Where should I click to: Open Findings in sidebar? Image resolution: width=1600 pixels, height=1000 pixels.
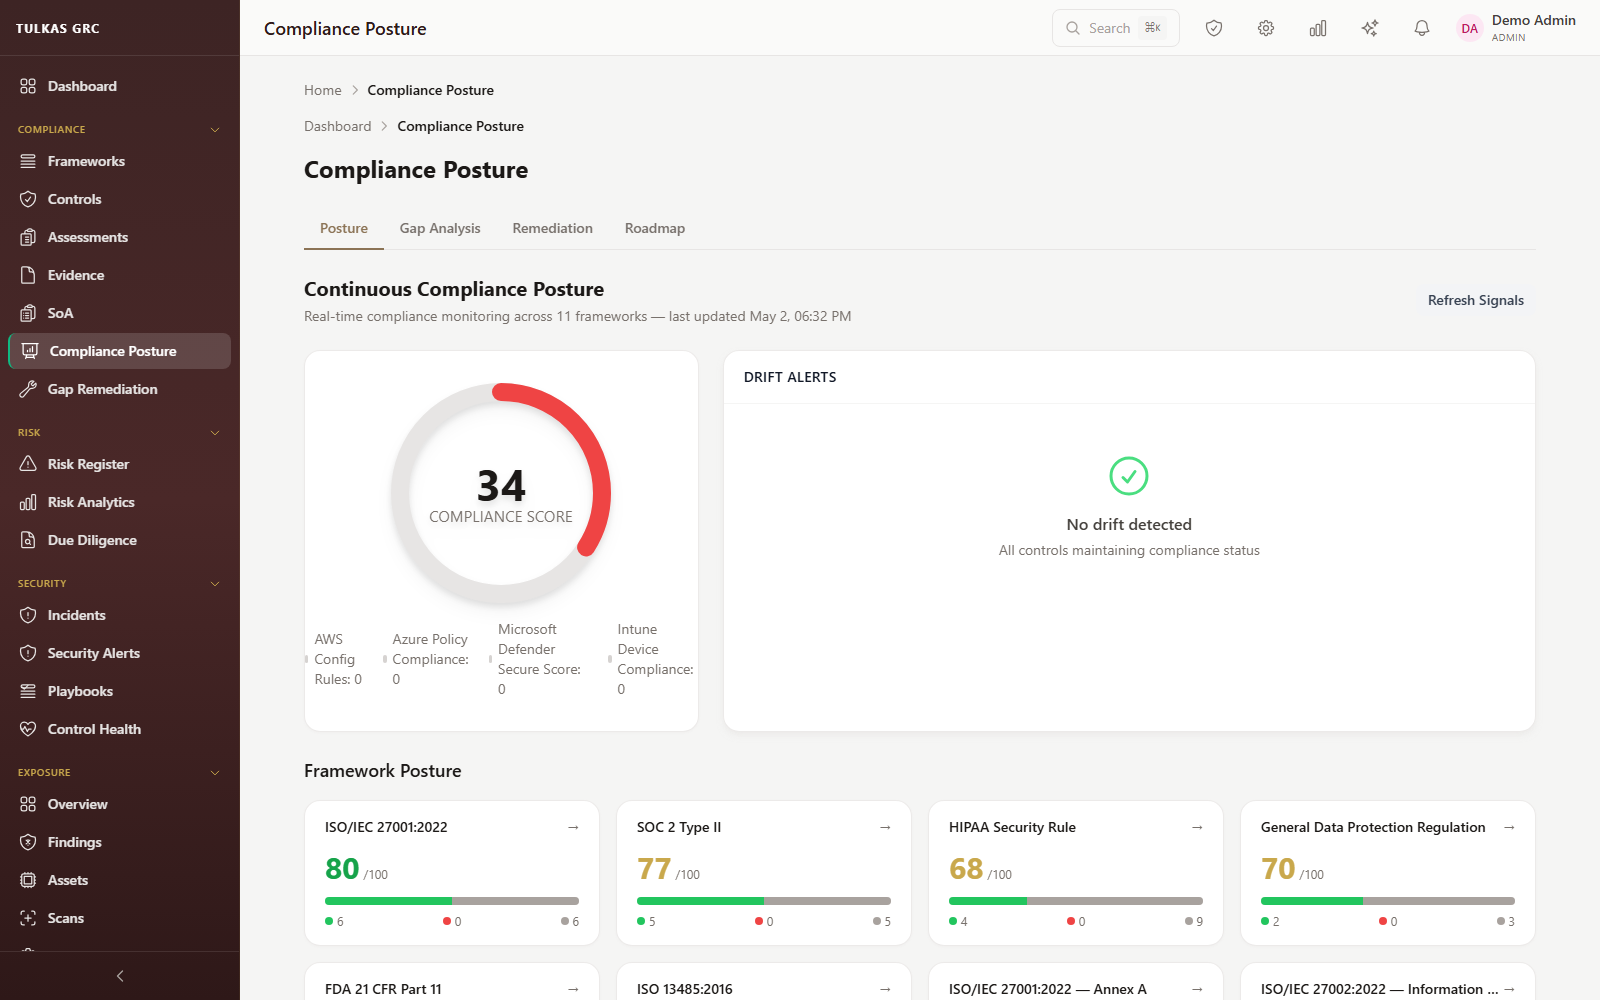120,842
